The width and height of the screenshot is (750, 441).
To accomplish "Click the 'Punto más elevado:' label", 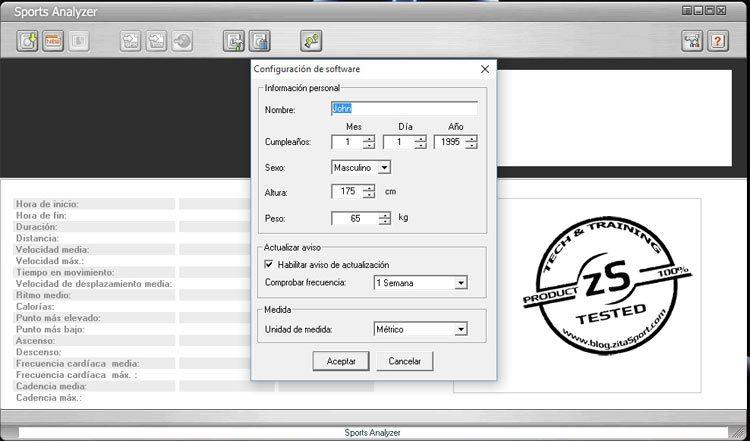I will 58,318.
